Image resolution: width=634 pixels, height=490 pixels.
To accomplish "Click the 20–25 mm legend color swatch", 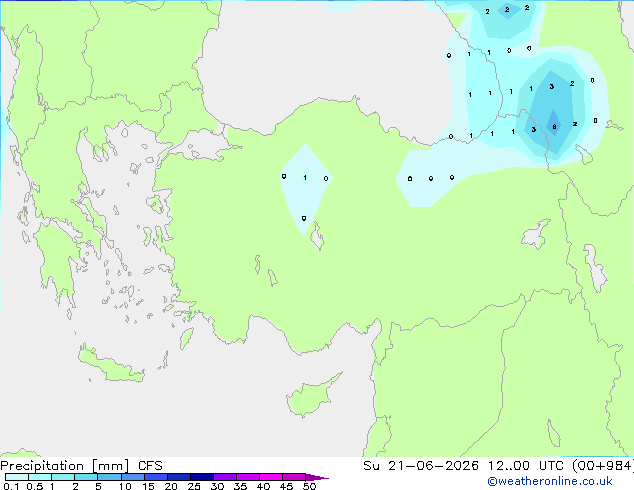I will (x=179, y=477).
